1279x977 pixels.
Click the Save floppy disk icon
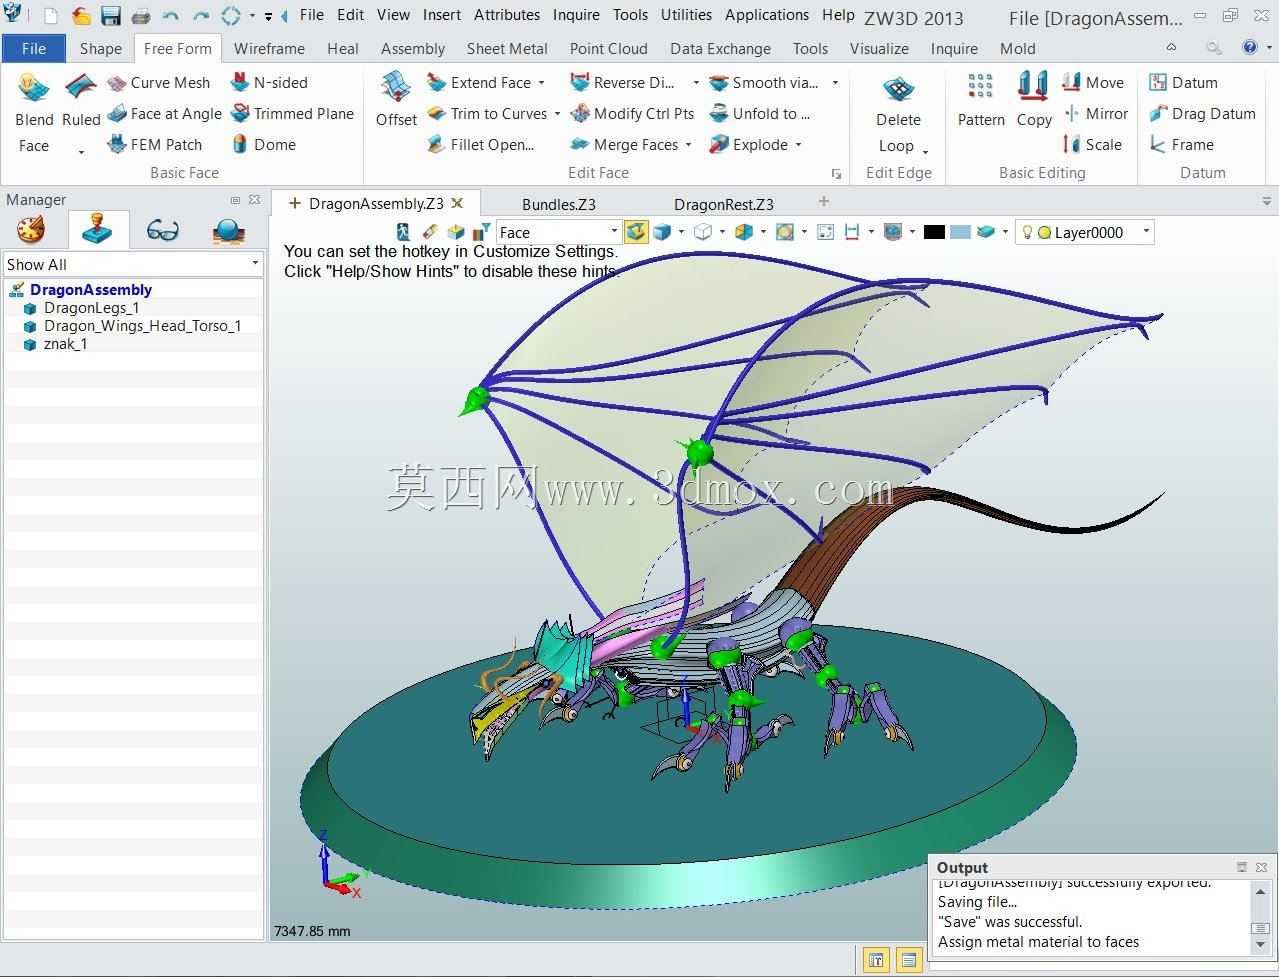[110, 16]
